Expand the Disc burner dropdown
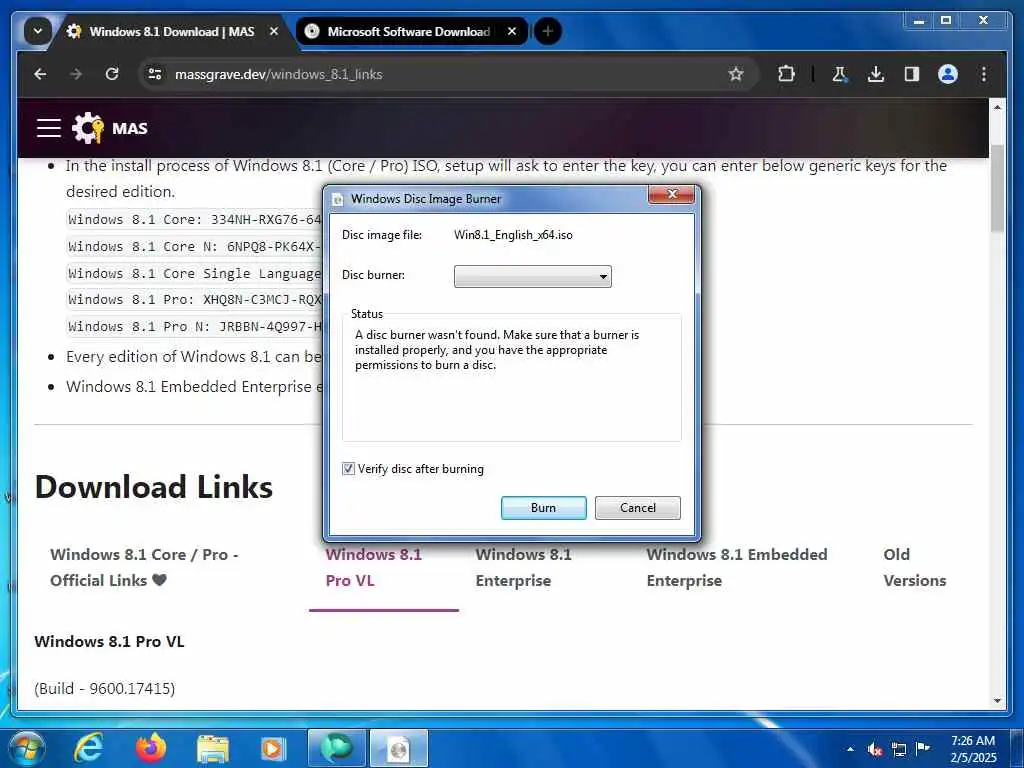This screenshot has width=1024, height=768. [533, 276]
